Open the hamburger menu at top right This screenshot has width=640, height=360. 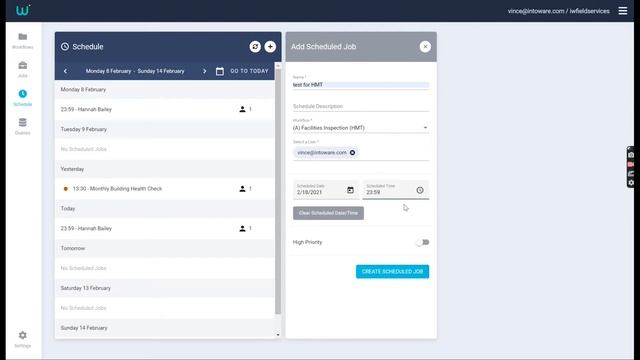click(622, 11)
